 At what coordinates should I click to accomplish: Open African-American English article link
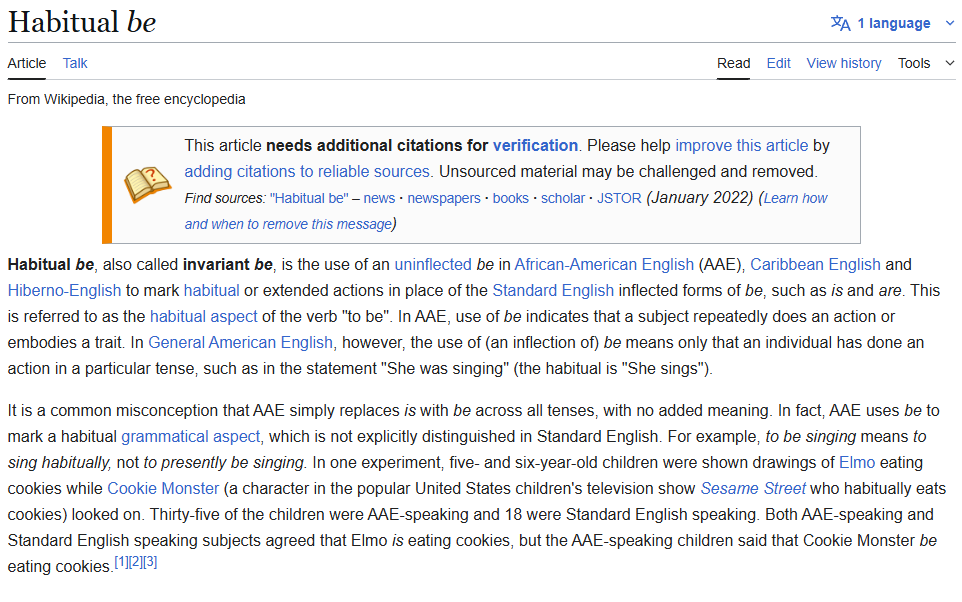[x=604, y=264]
